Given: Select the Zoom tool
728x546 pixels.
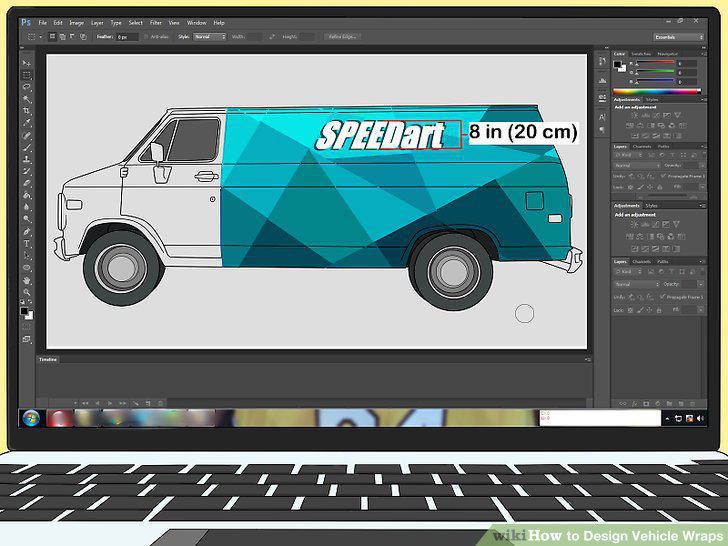Looking at the screenshot, I should (x=26, y=292).
